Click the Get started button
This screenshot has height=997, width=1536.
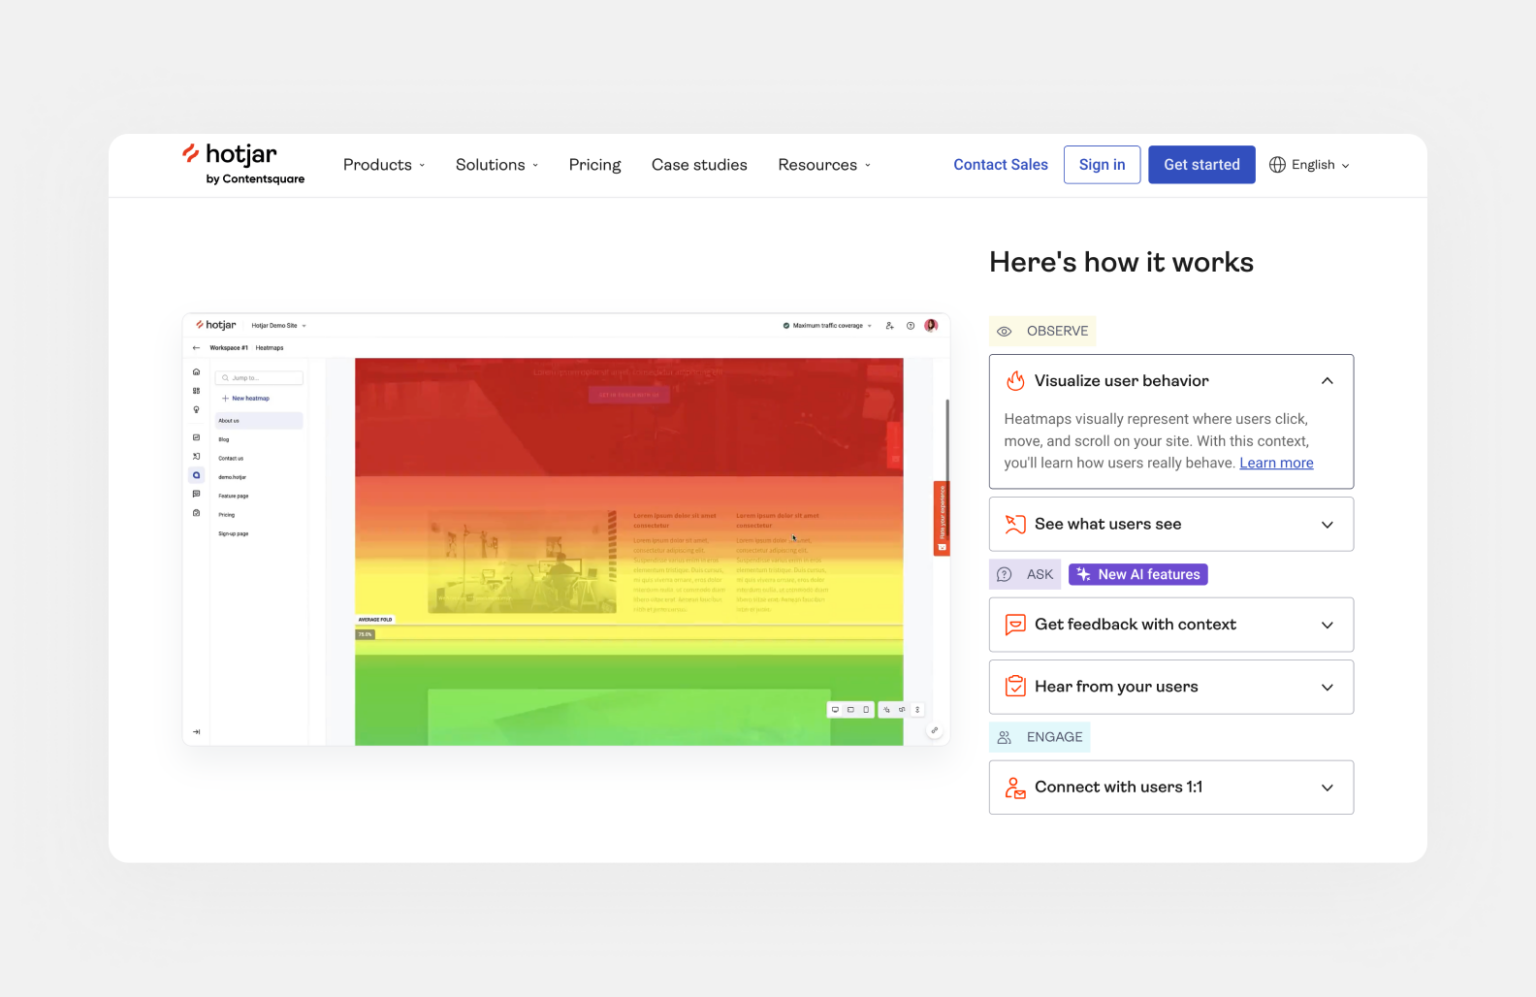[1201, 164]
